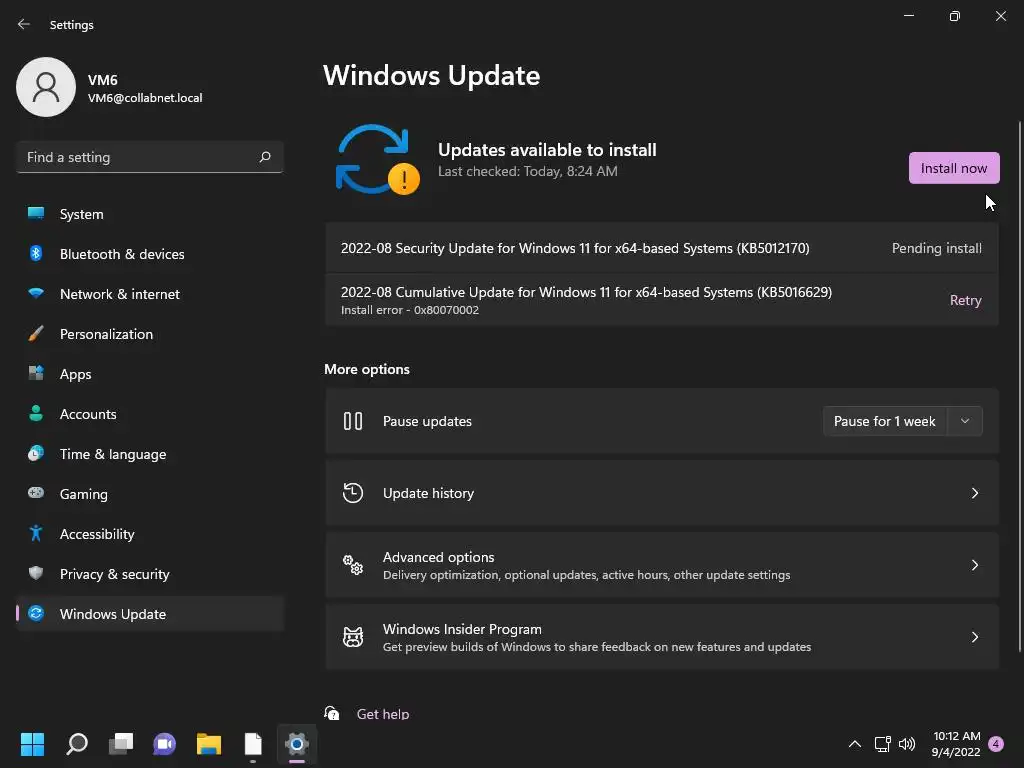
Task: Expand Advanced options chevron
Action: point(974,565)
